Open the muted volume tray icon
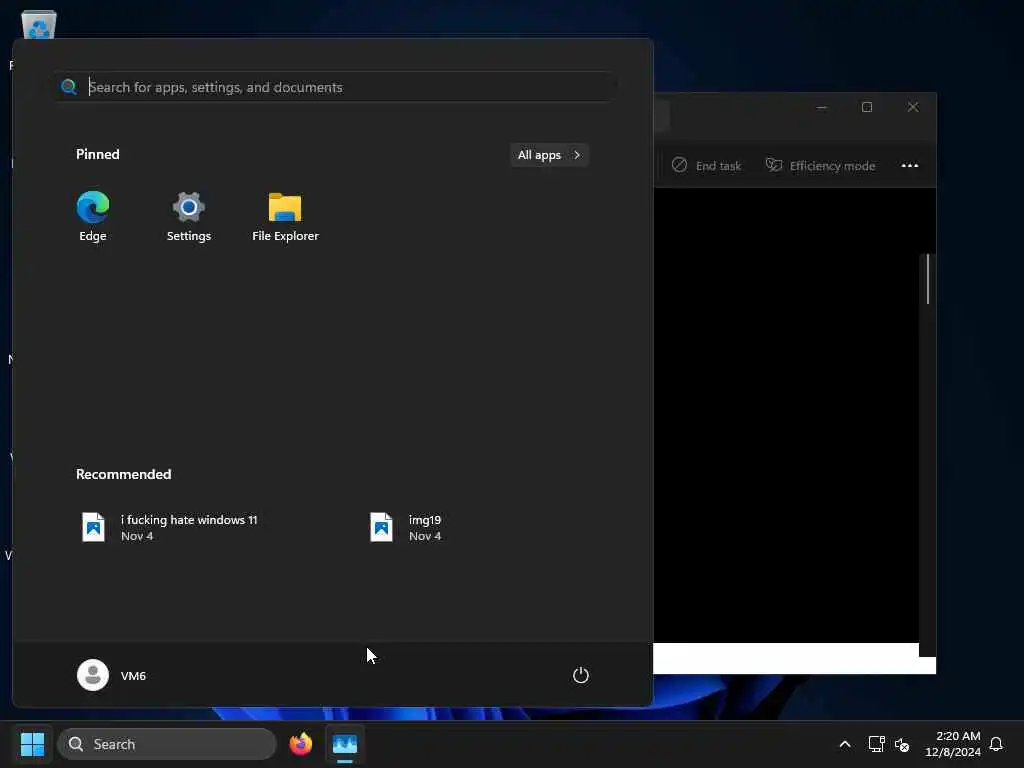The image size is (1024, 768). point(902,744)
